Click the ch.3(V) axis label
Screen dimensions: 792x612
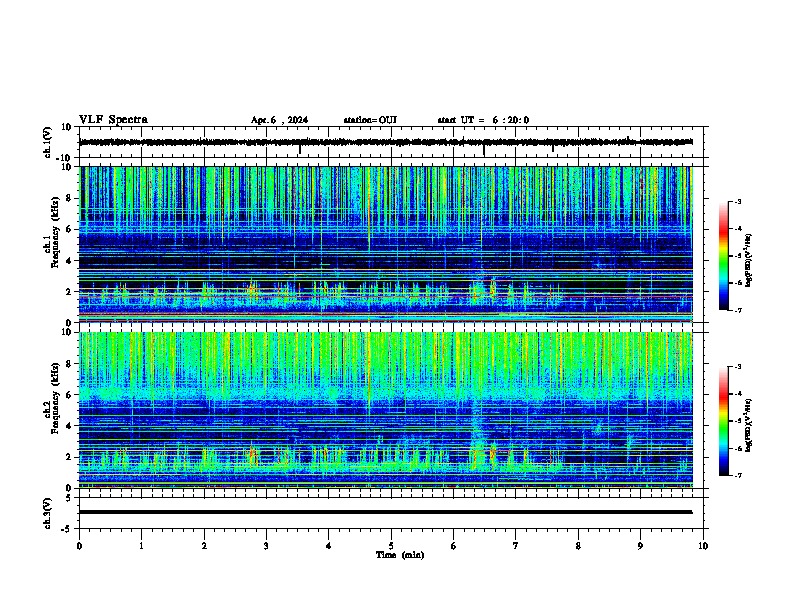(48, 513)
